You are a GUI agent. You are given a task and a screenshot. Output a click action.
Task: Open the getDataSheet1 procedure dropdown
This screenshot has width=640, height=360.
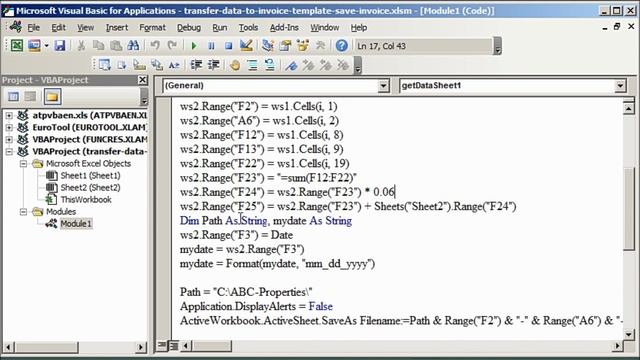click(620, 86)
